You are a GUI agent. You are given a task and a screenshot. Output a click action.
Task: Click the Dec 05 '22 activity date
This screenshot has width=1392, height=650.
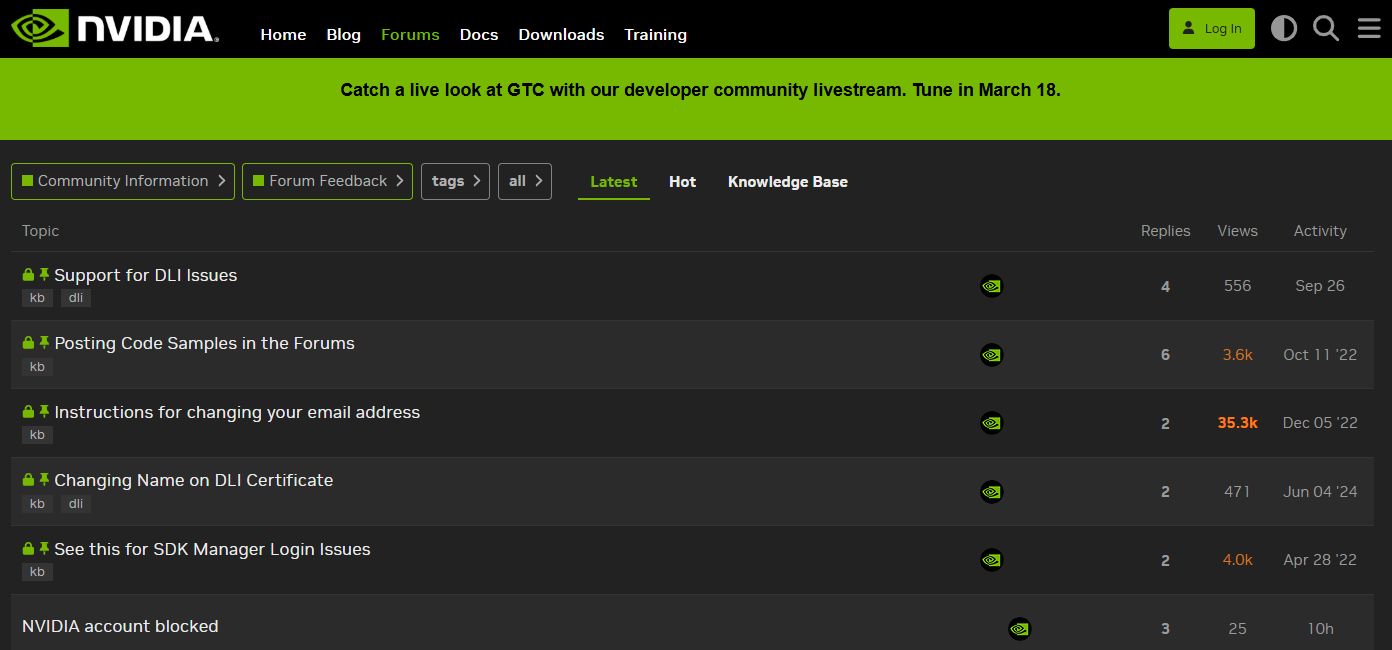point(1320,423)
